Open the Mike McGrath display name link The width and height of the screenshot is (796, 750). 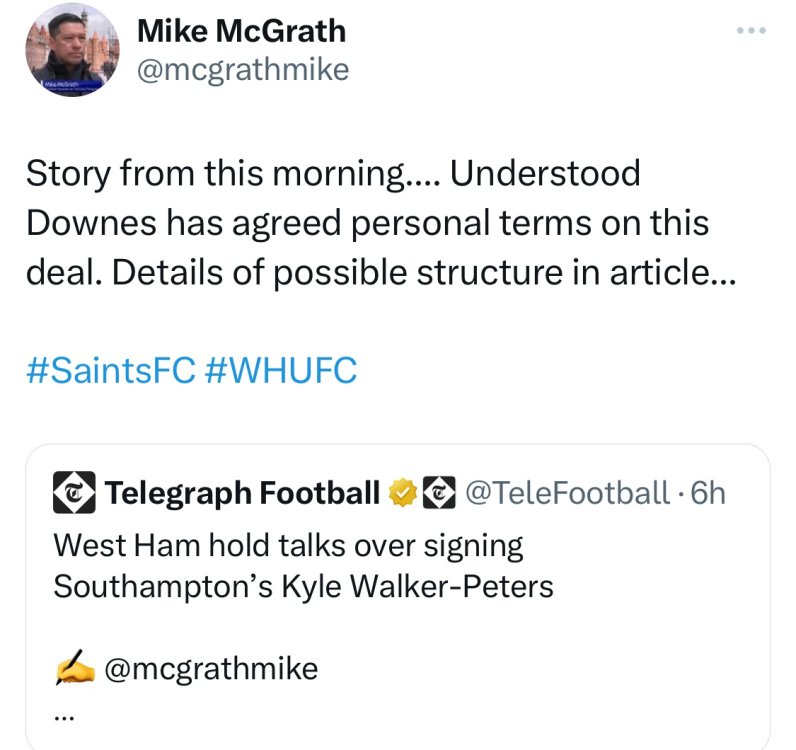240,31
